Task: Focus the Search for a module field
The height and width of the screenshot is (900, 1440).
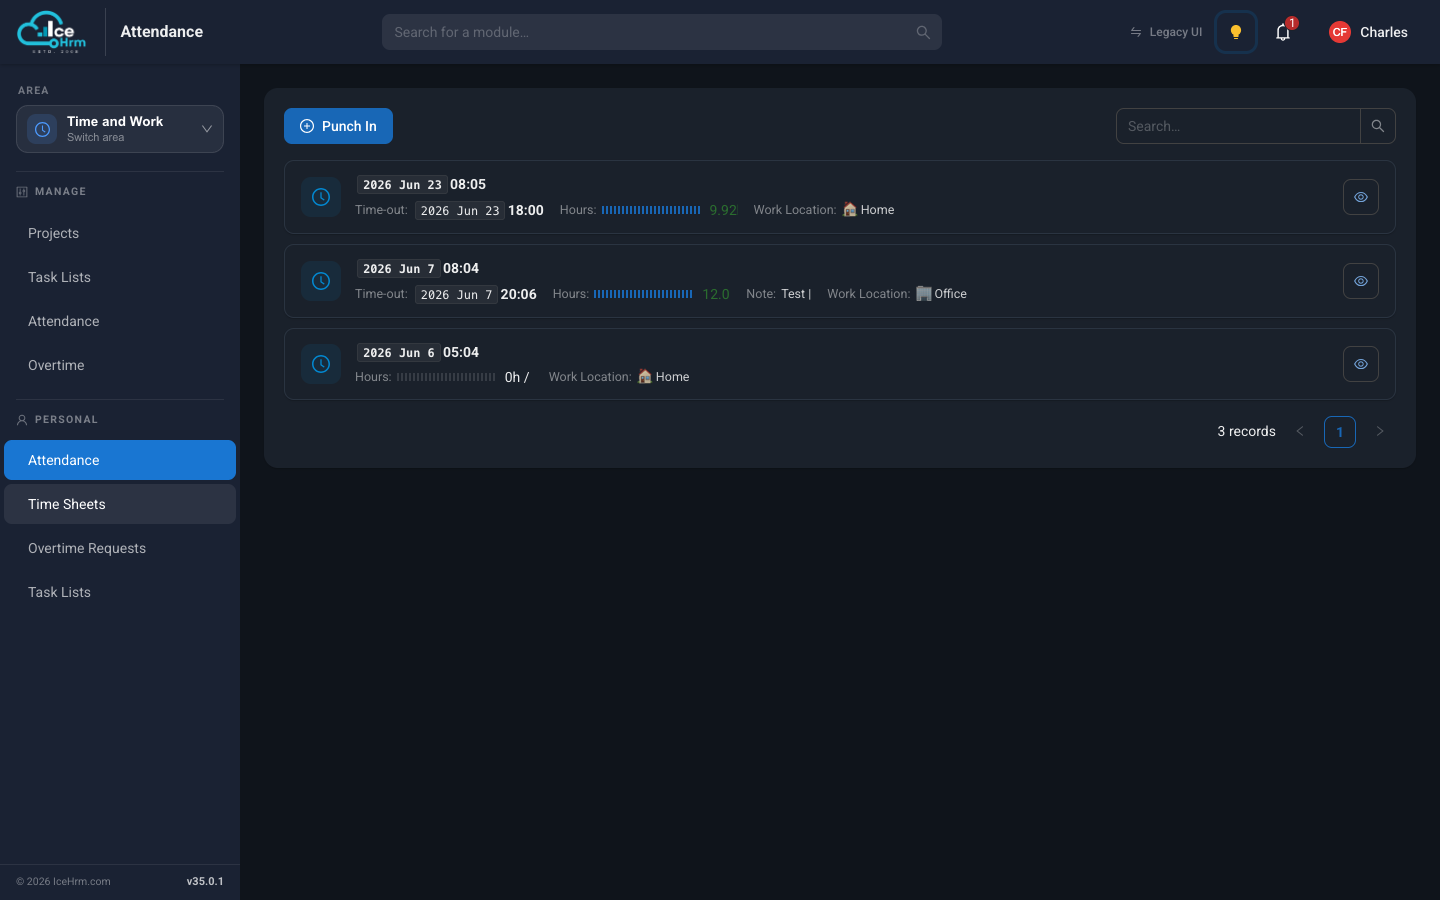Action: click(662, 32)
